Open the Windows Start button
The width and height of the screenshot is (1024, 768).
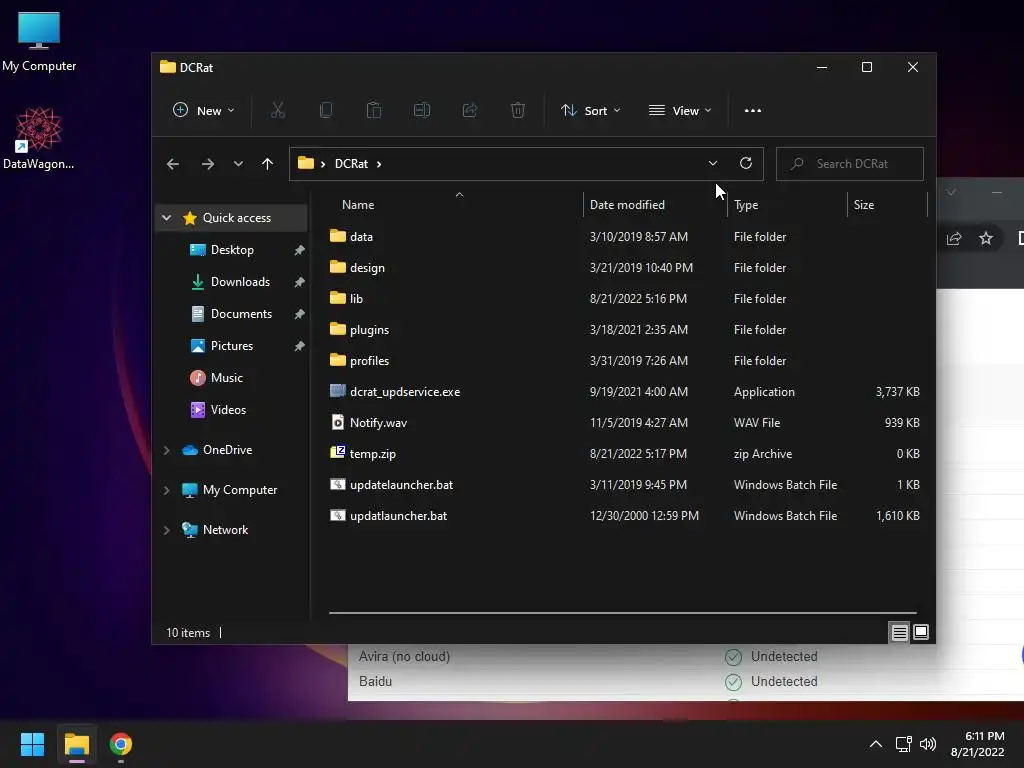pyautogui.click(x=32, y=744)
